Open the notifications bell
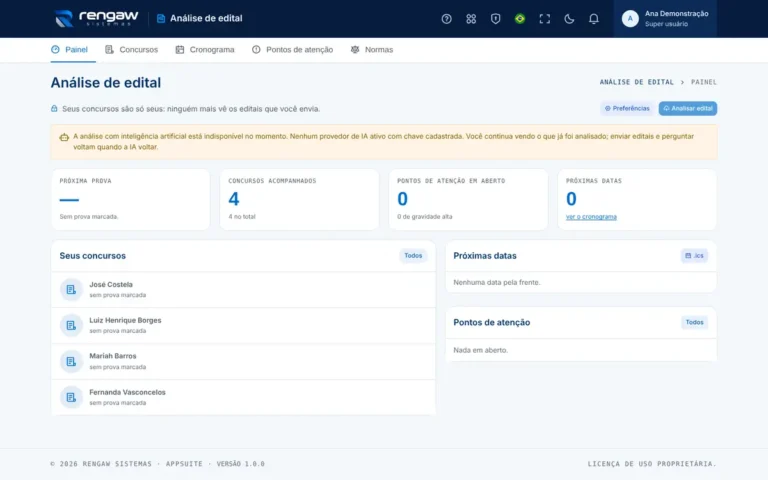The width and height of the screenshot is (768, 480). [593, 19]
